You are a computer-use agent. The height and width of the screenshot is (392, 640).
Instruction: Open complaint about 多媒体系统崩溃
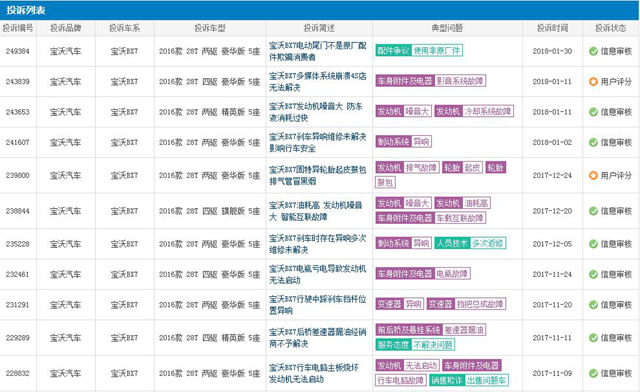(x=318, y=82)
